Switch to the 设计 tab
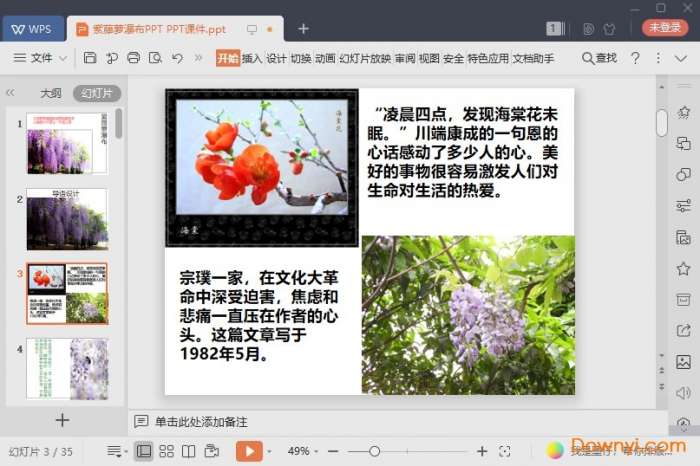The height and width of the screenshot is (466, 700). click(x=276, y=58)
